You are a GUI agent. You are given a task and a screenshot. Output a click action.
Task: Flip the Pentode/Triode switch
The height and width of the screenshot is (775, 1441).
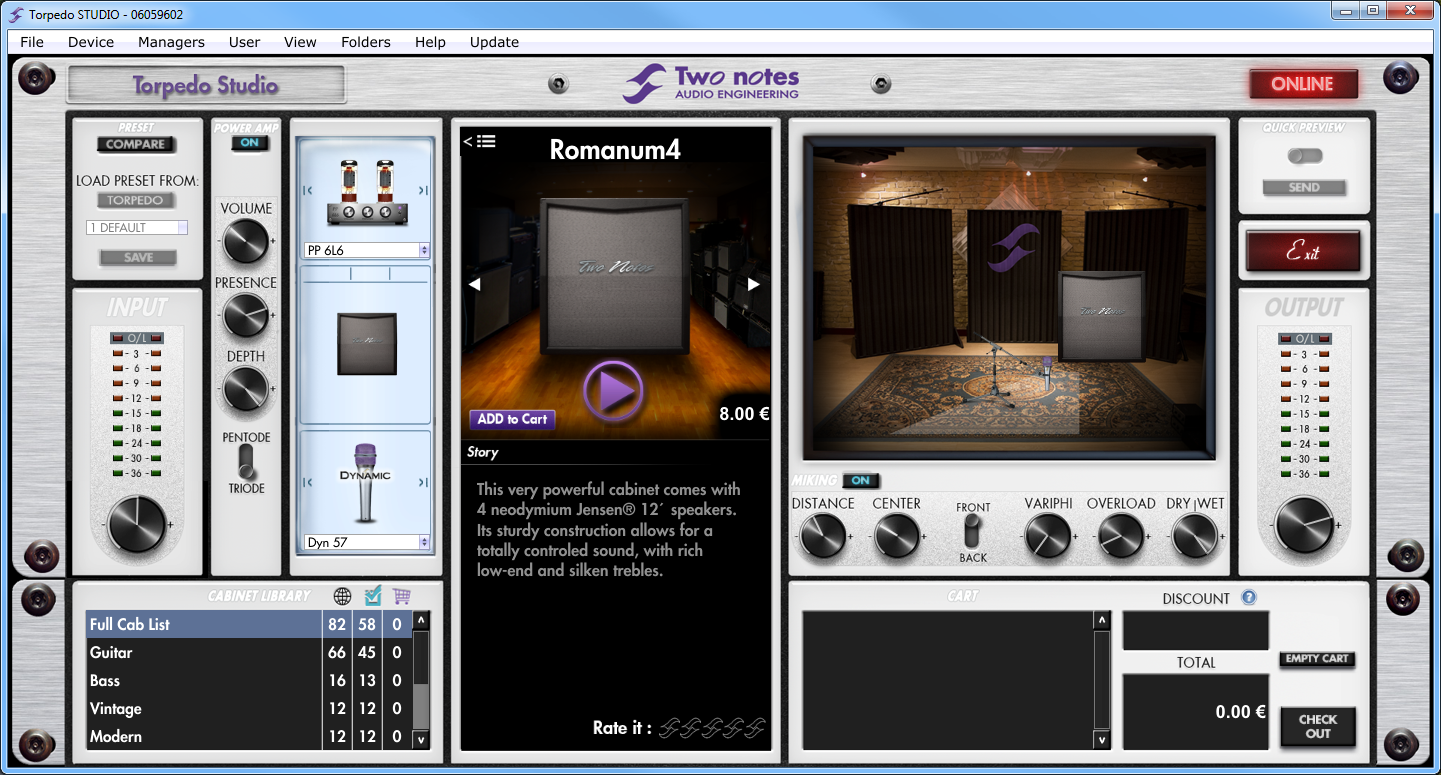tap(245, 462)
